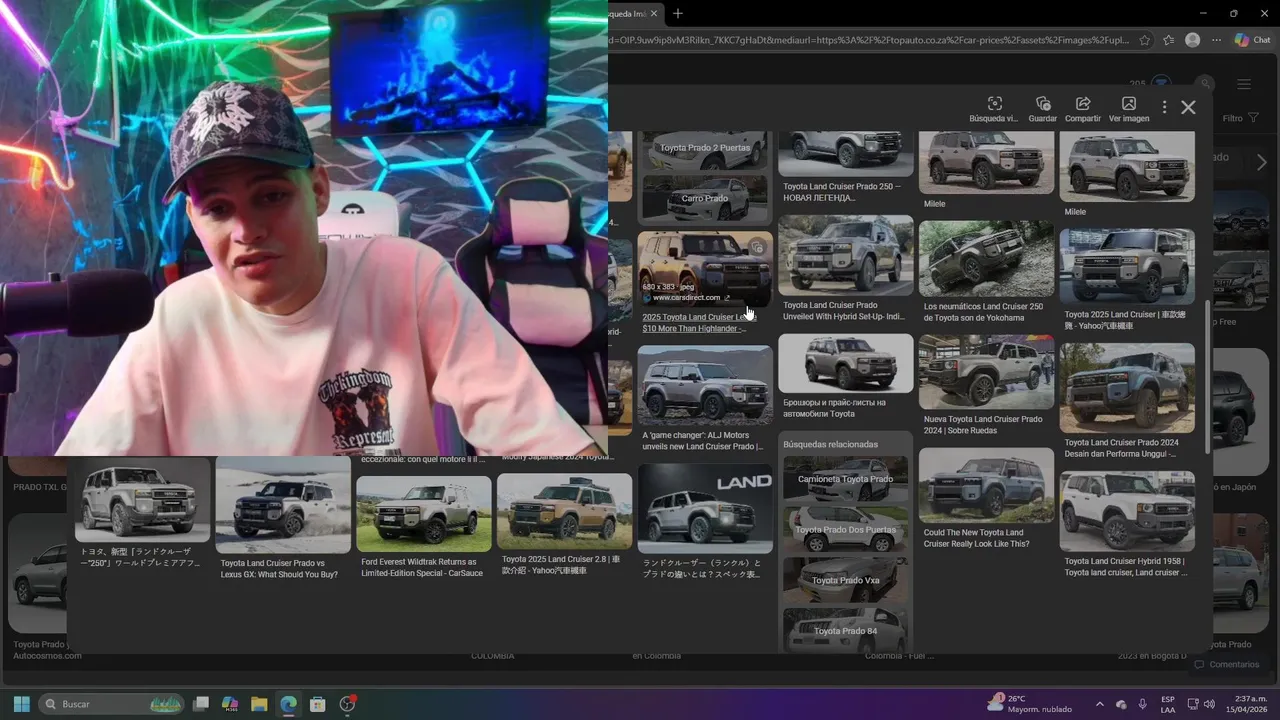Open the Toyota Land Cruiser Prado 250 НОВАЯ ЛЕГЕНДА result
Viewport: 1280px width, 720px height.
click(x=845, y=192)
